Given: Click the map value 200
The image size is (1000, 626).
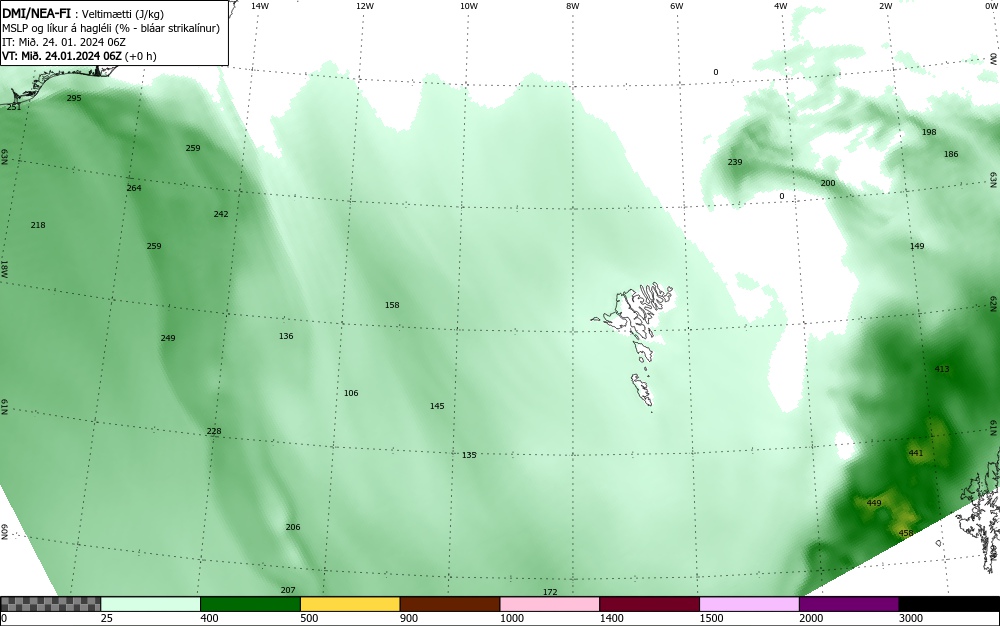Looking at the screenshot, I should (x=828, y=184).
